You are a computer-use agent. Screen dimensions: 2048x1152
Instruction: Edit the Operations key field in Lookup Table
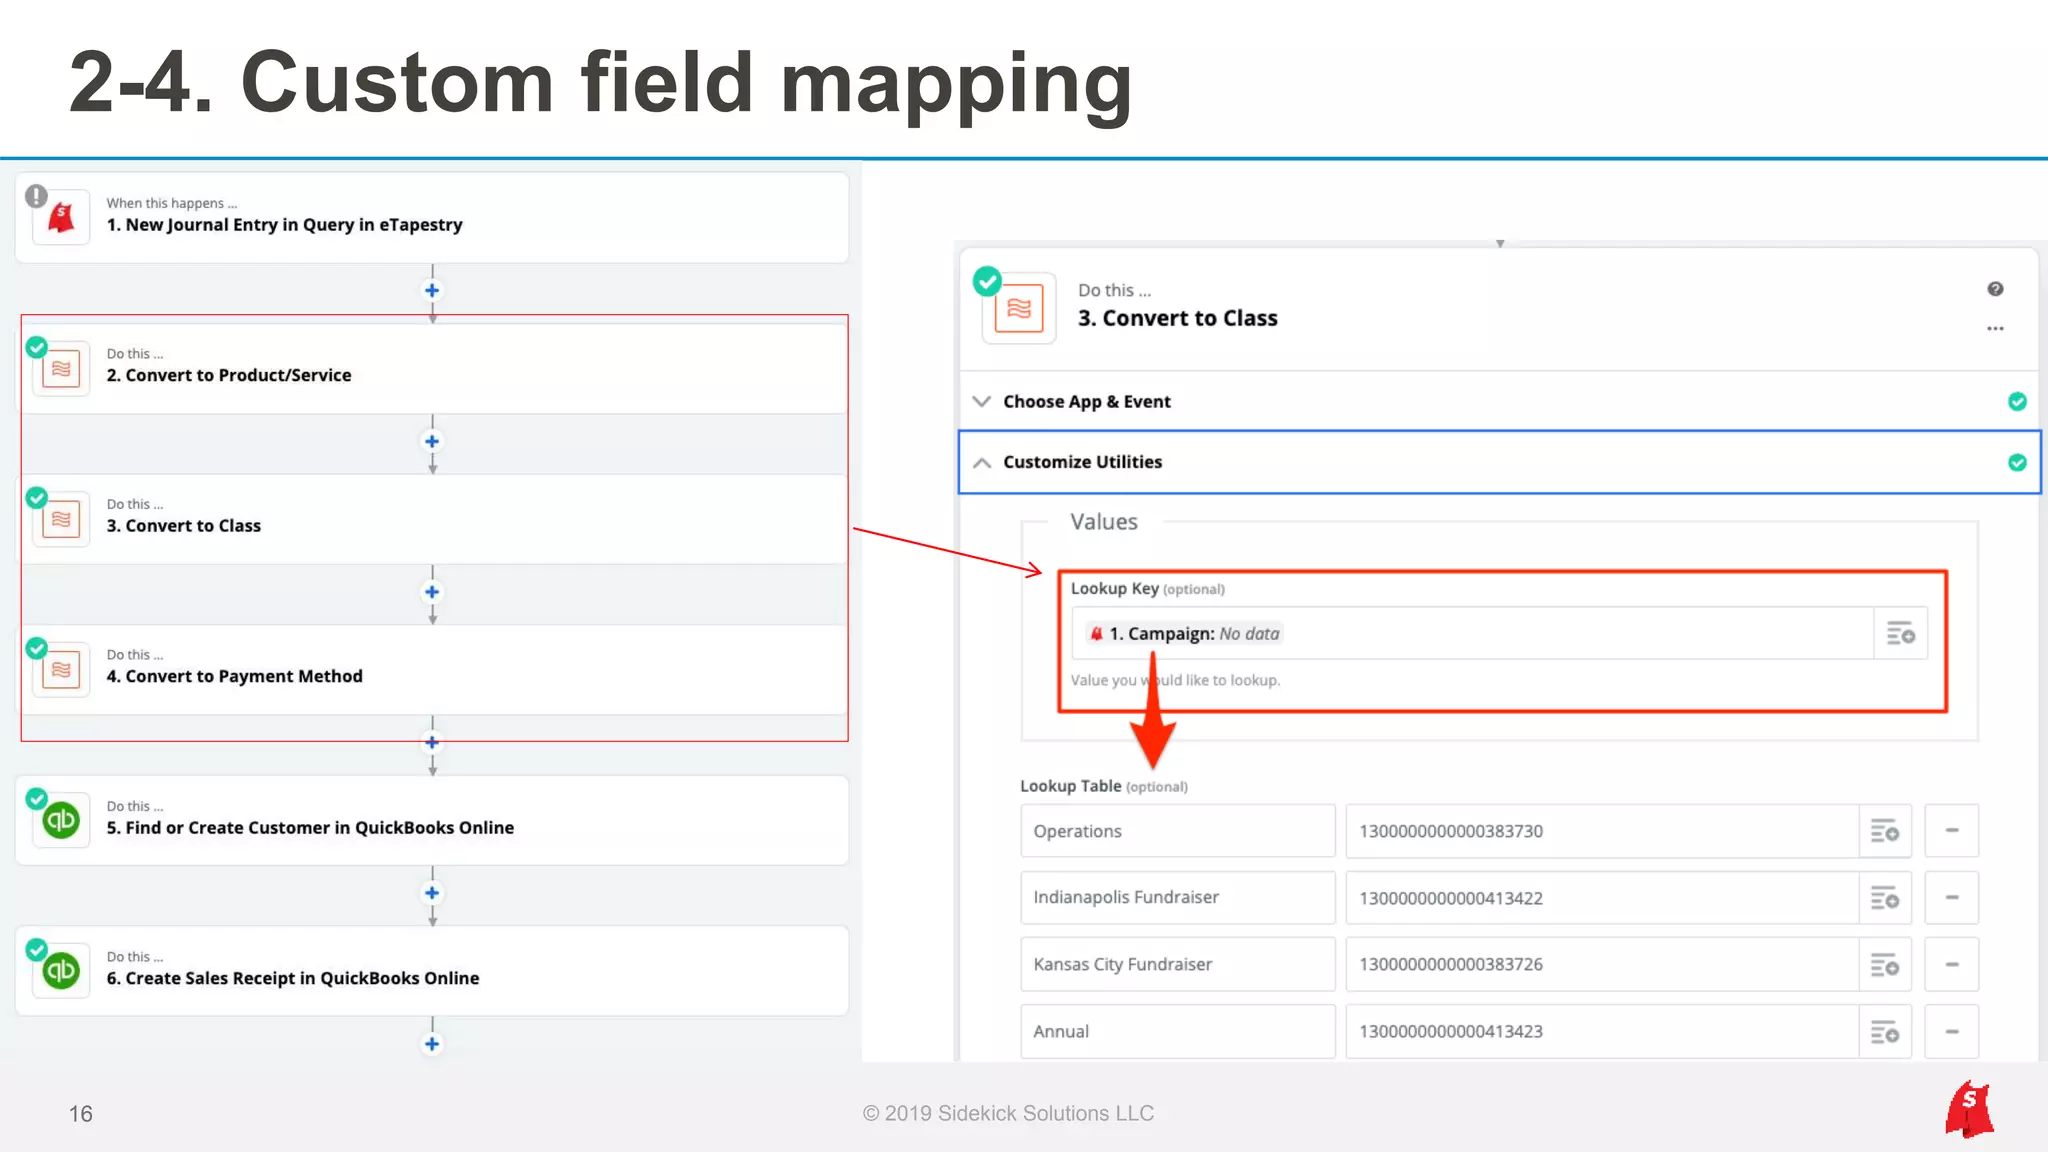pyautogui.click(x=1177, y=831)
